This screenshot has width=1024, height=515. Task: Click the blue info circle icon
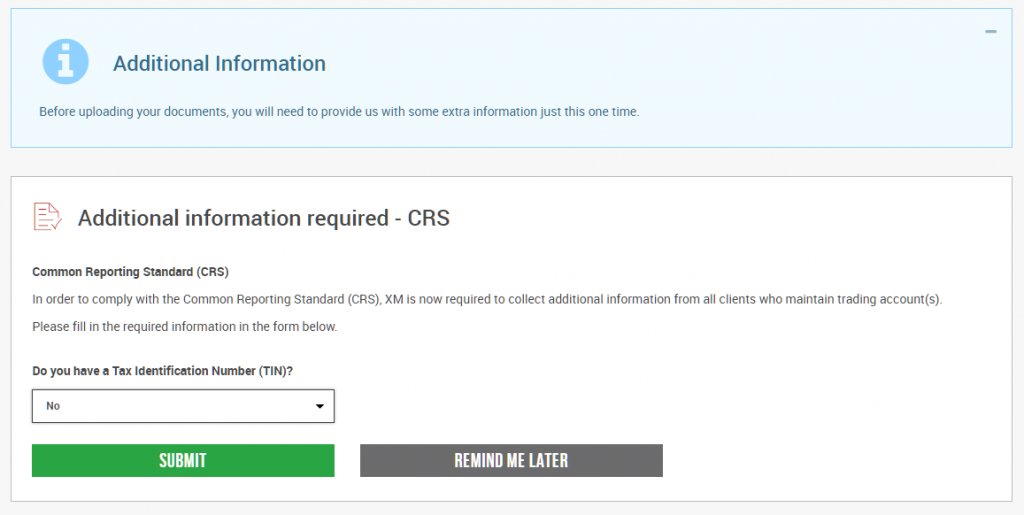click(65, 61)
